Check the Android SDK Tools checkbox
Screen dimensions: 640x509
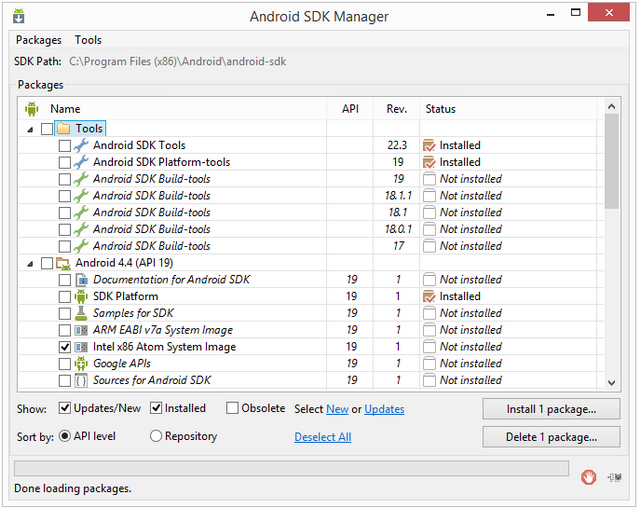64,146
